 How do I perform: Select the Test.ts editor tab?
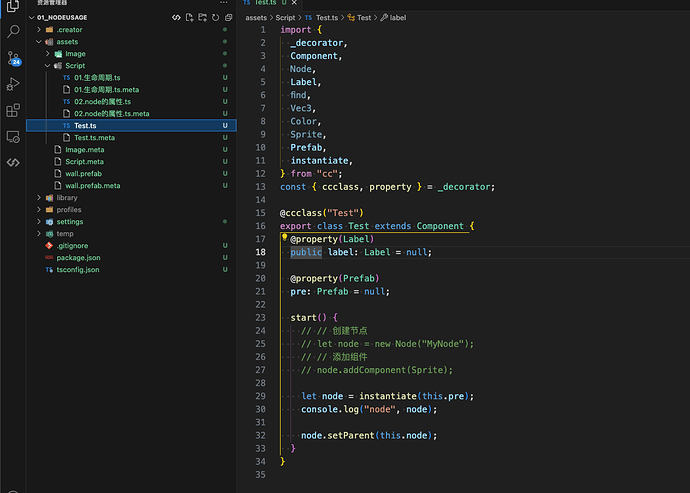click(x=264, y=4)
